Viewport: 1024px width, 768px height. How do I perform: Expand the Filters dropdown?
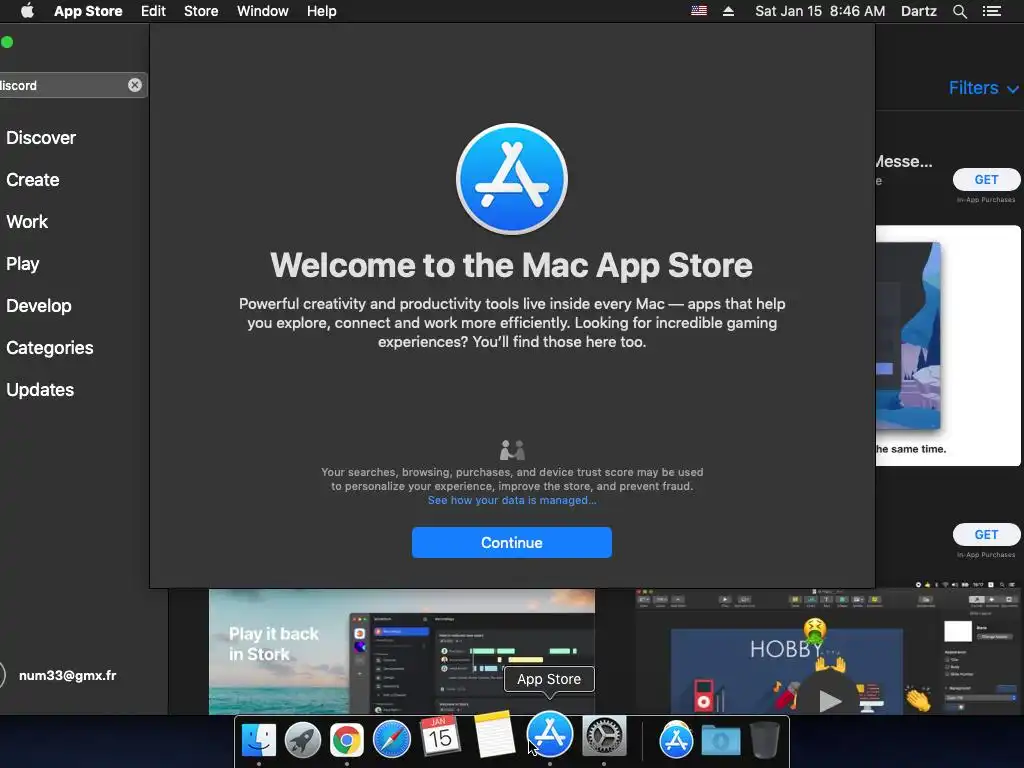[x=983, y=88]
